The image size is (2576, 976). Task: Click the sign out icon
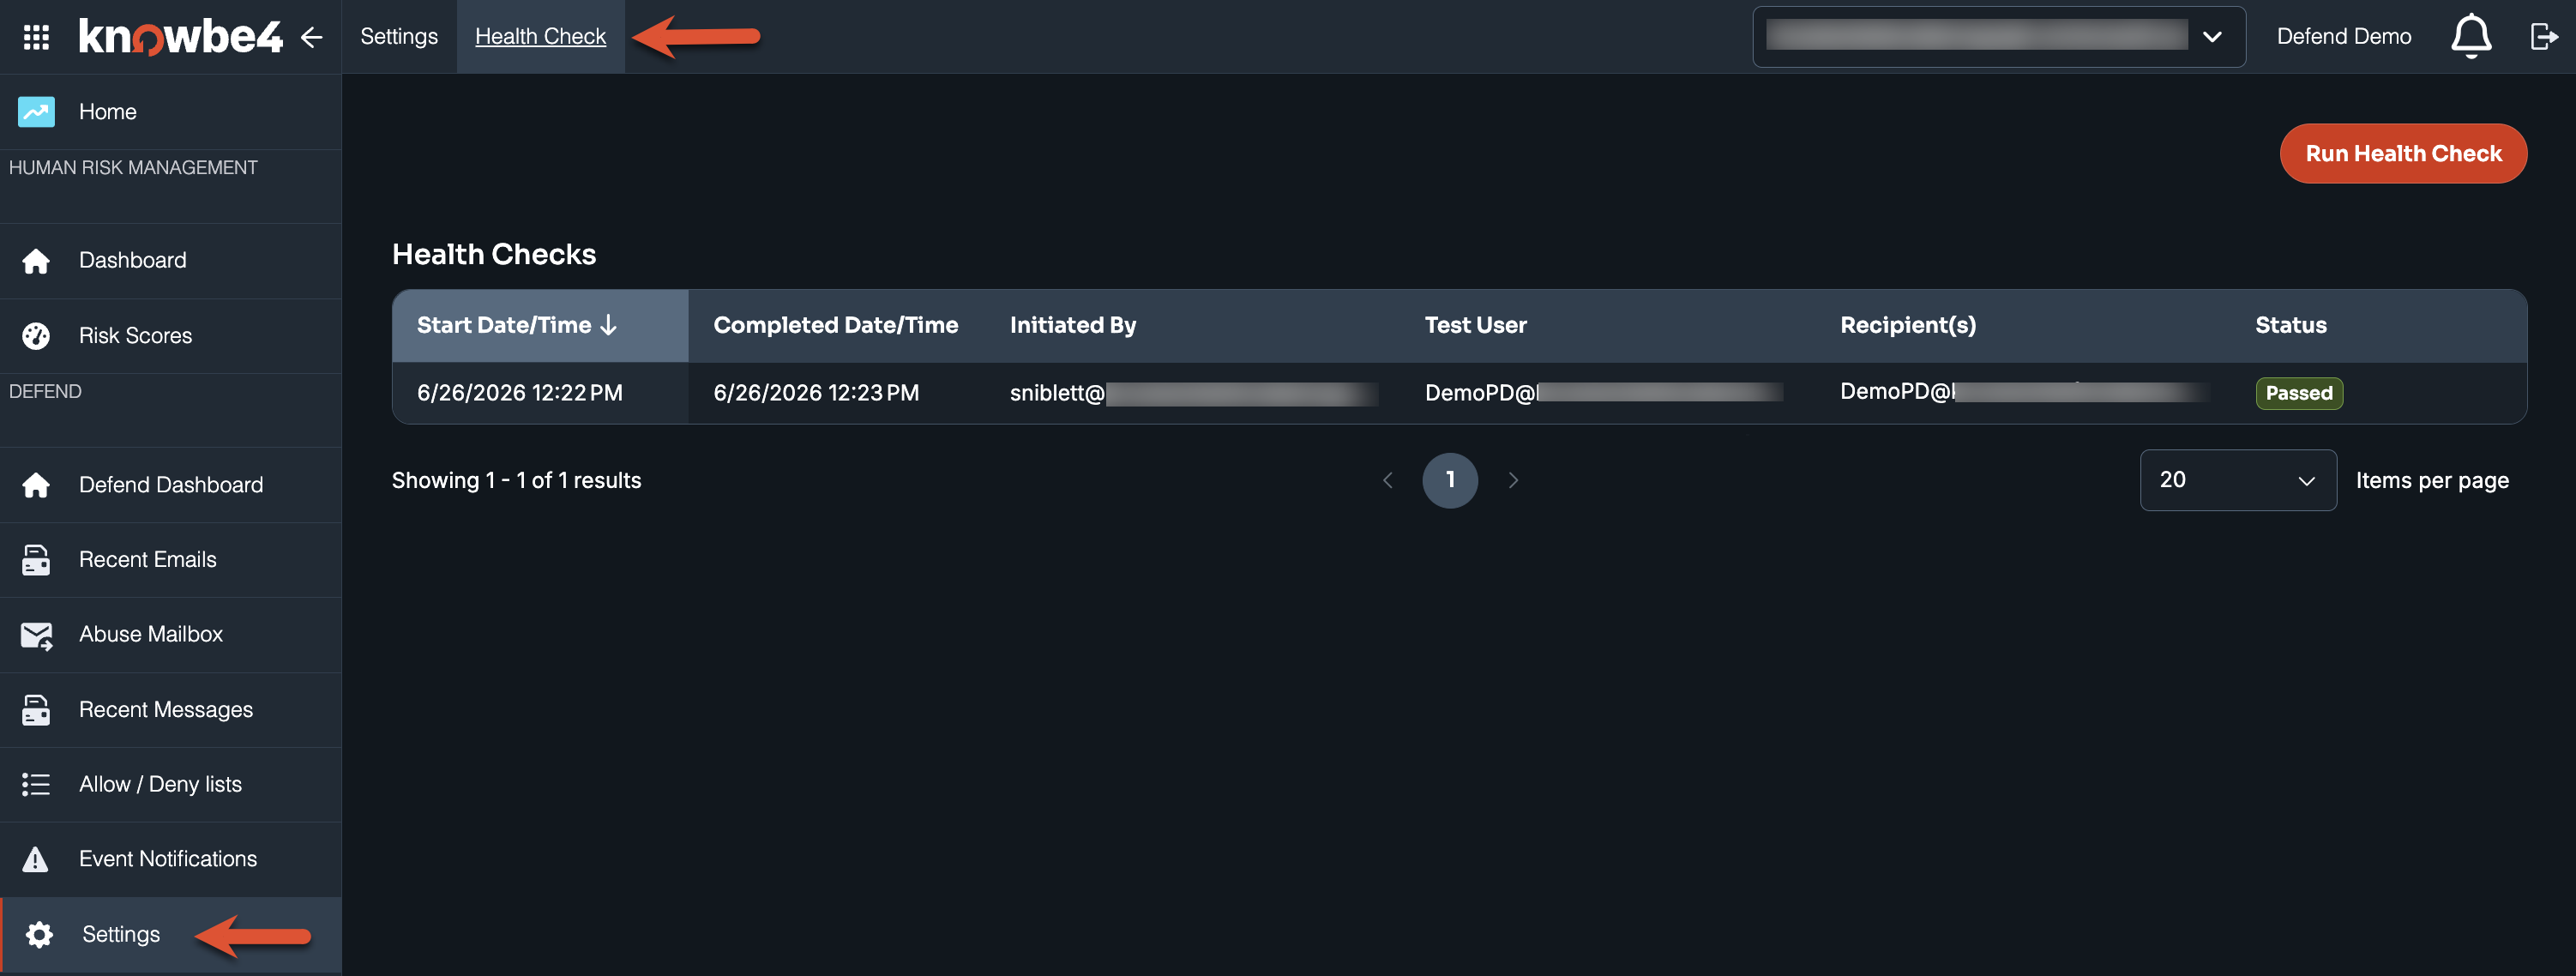pyautogui.click(x=2543, y=37)
